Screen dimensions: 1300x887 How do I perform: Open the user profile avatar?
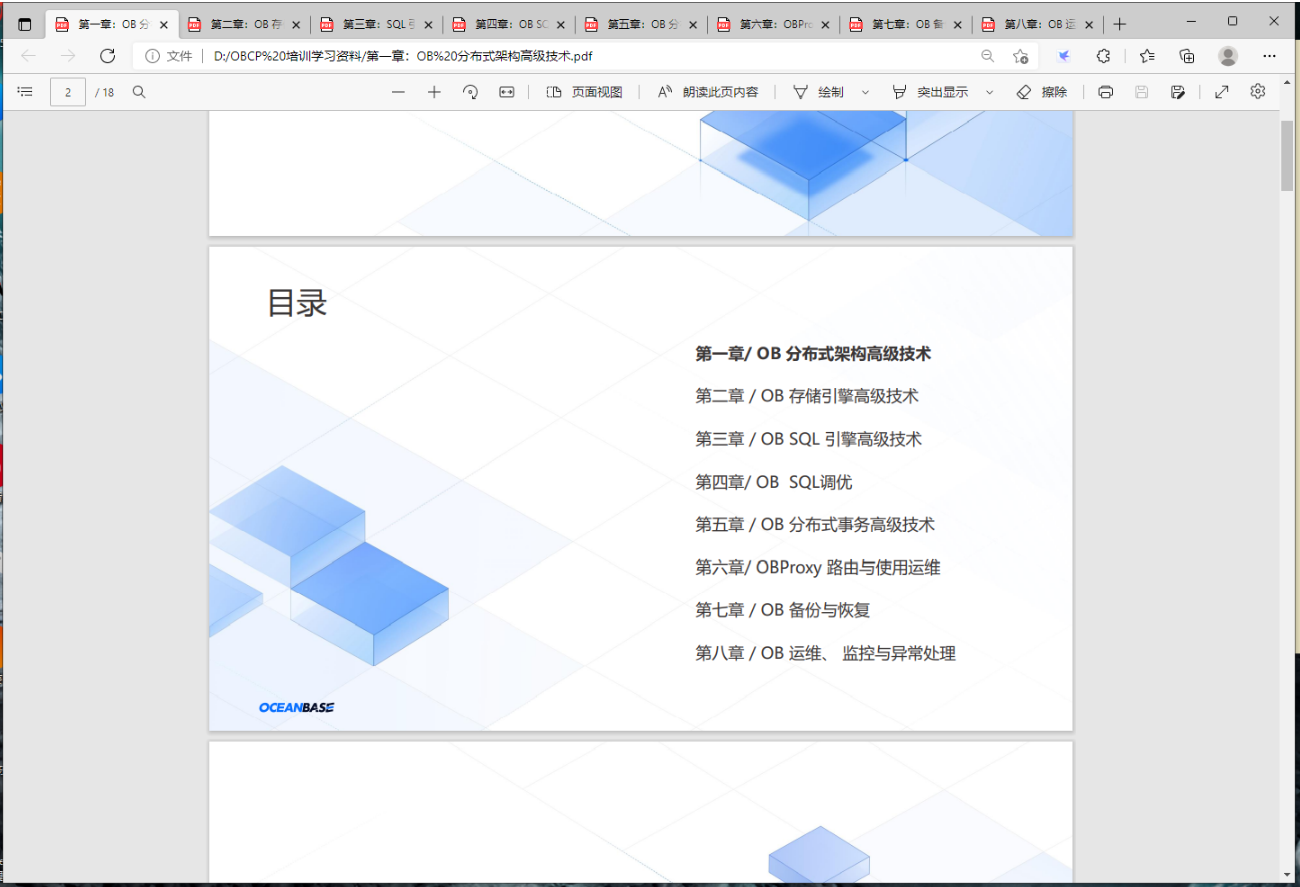click(x=1228, y=56)
